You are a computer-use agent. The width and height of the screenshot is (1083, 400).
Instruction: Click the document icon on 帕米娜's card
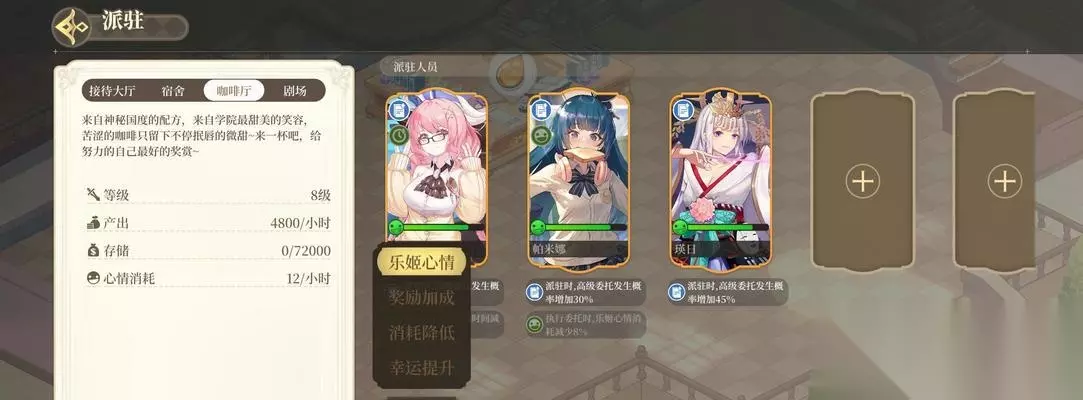(542, 110)
